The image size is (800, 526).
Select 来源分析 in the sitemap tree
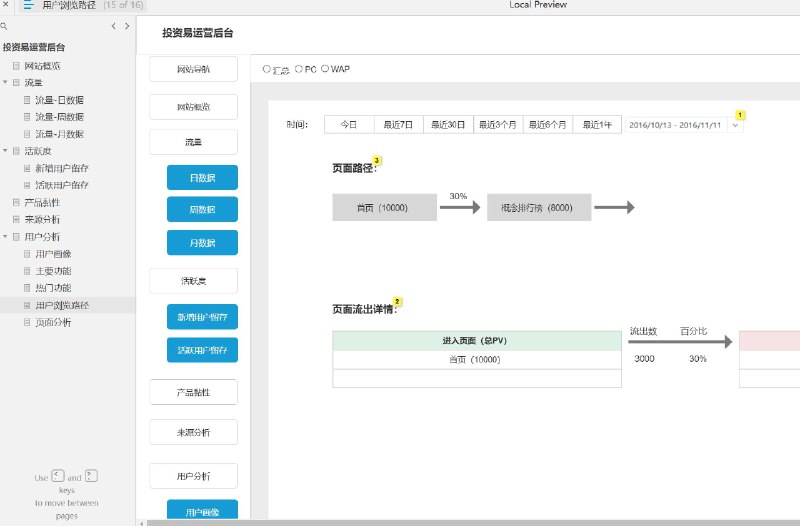point(42,219)
